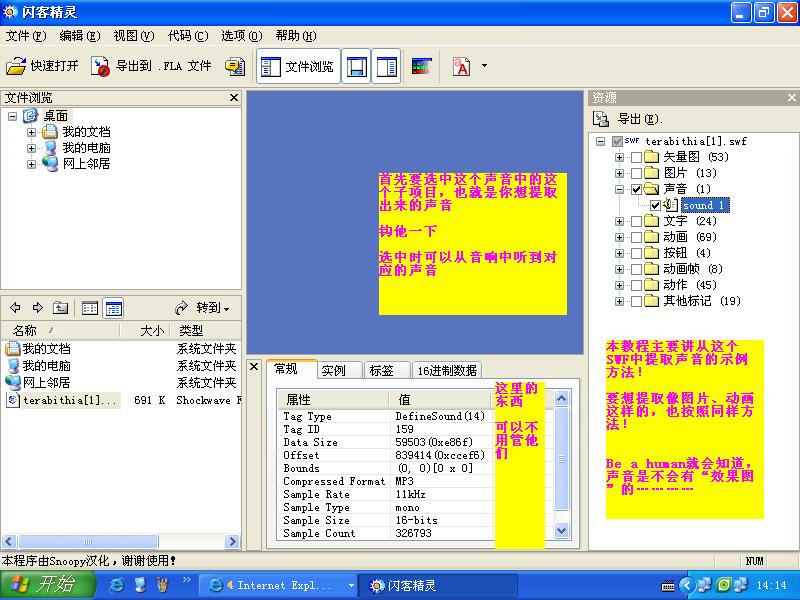Viewport: 800px width, 600px height.
Task: Click the IE quick launch icon
Action: point(117,585)
